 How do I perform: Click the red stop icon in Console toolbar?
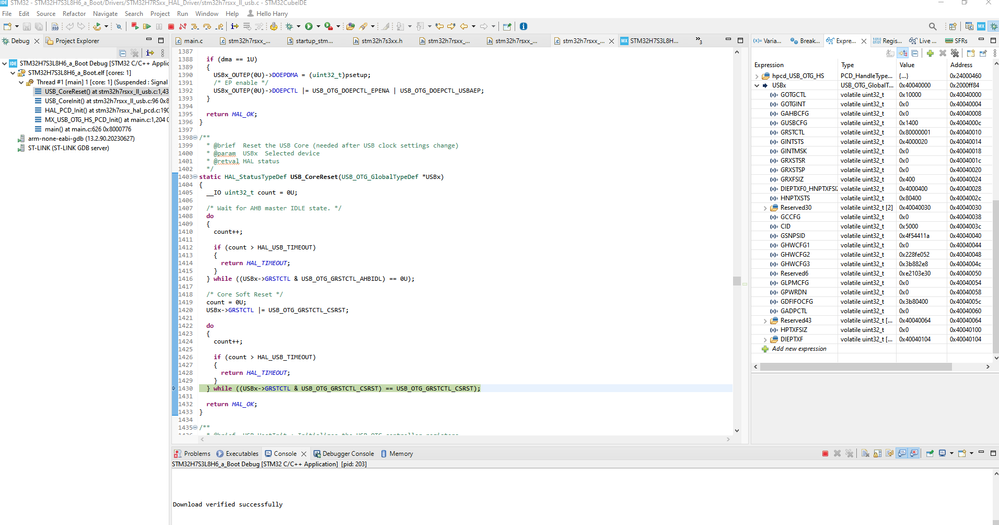click(825, 453)
